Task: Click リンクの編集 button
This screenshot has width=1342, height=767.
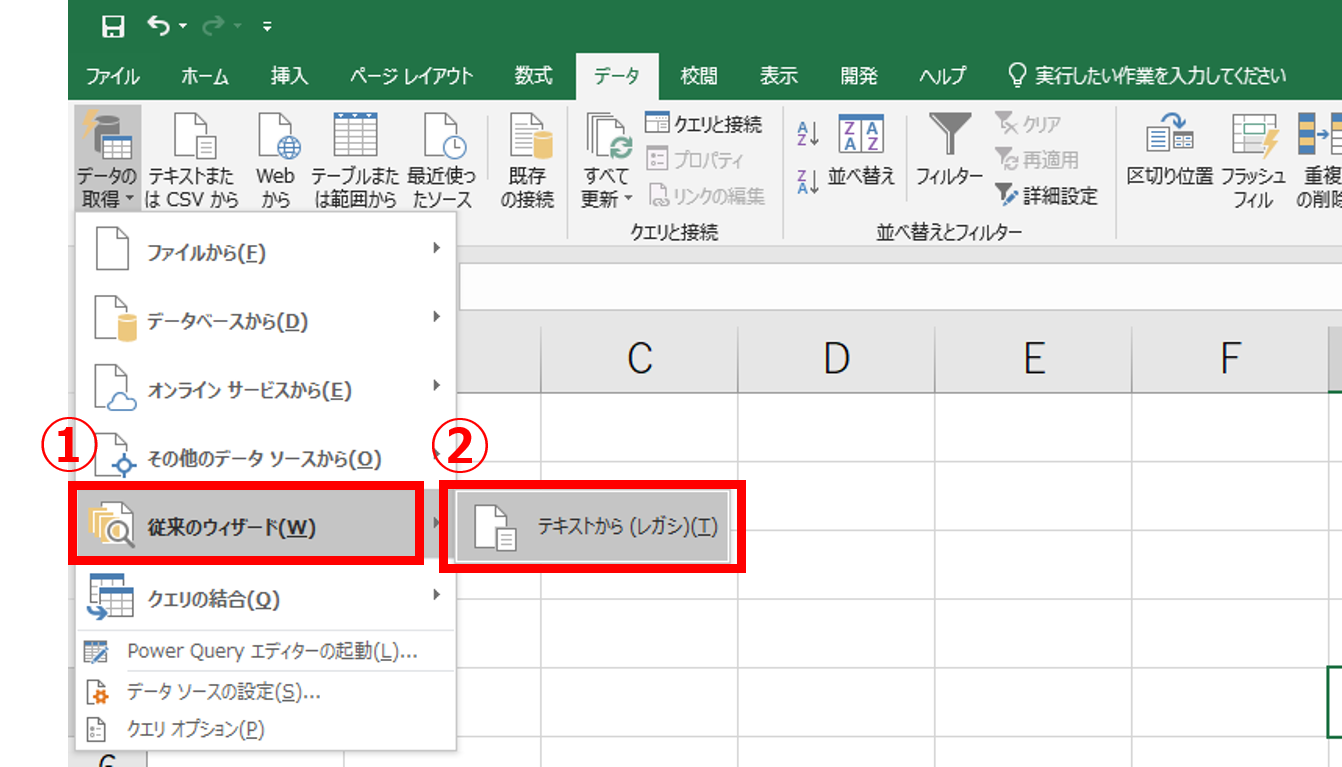Action: 706,196
